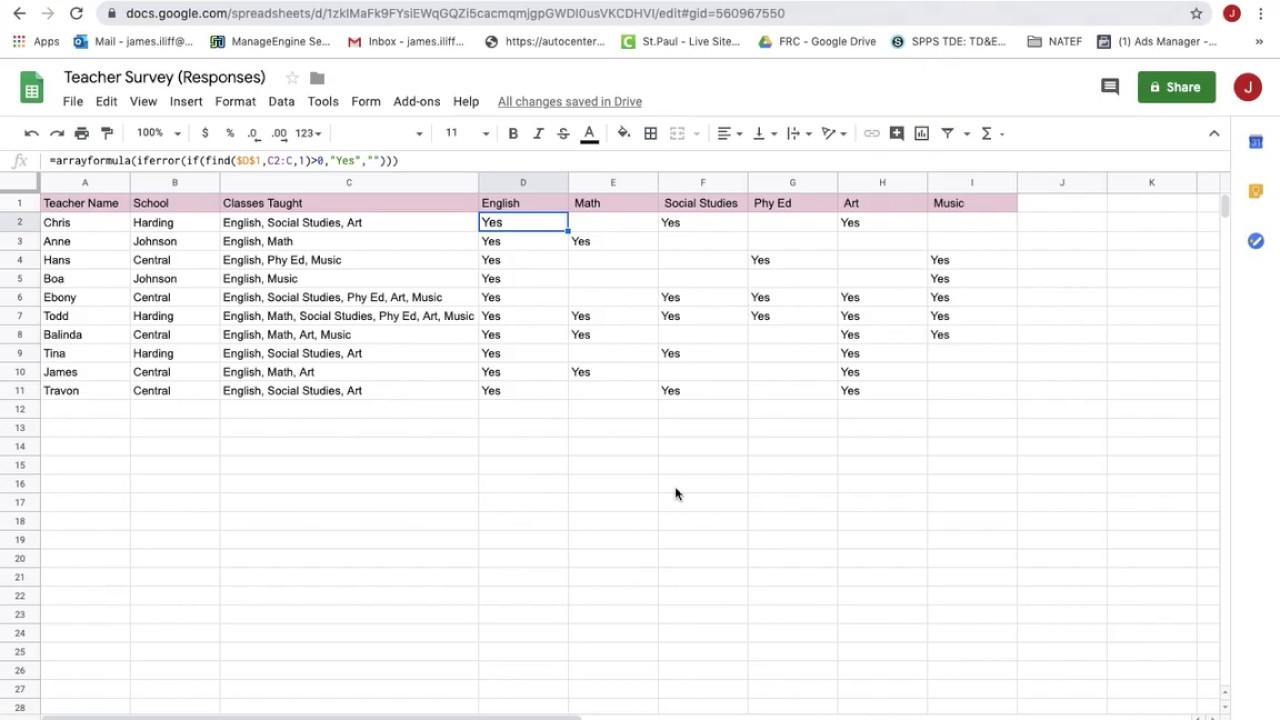The image size is (1280, 720).
Task: Open the text color picker
Action: point(589,134)
